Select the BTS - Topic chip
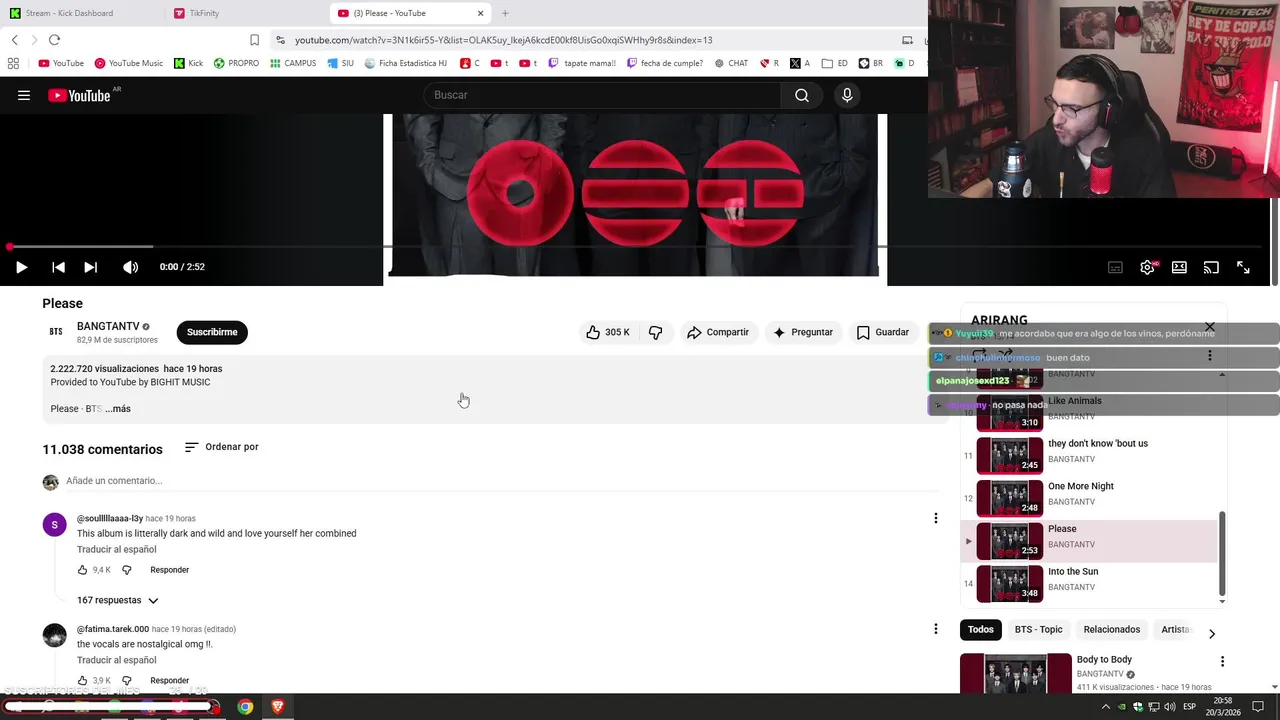This screenshot has height=720, width=1280. [1038, 629]
